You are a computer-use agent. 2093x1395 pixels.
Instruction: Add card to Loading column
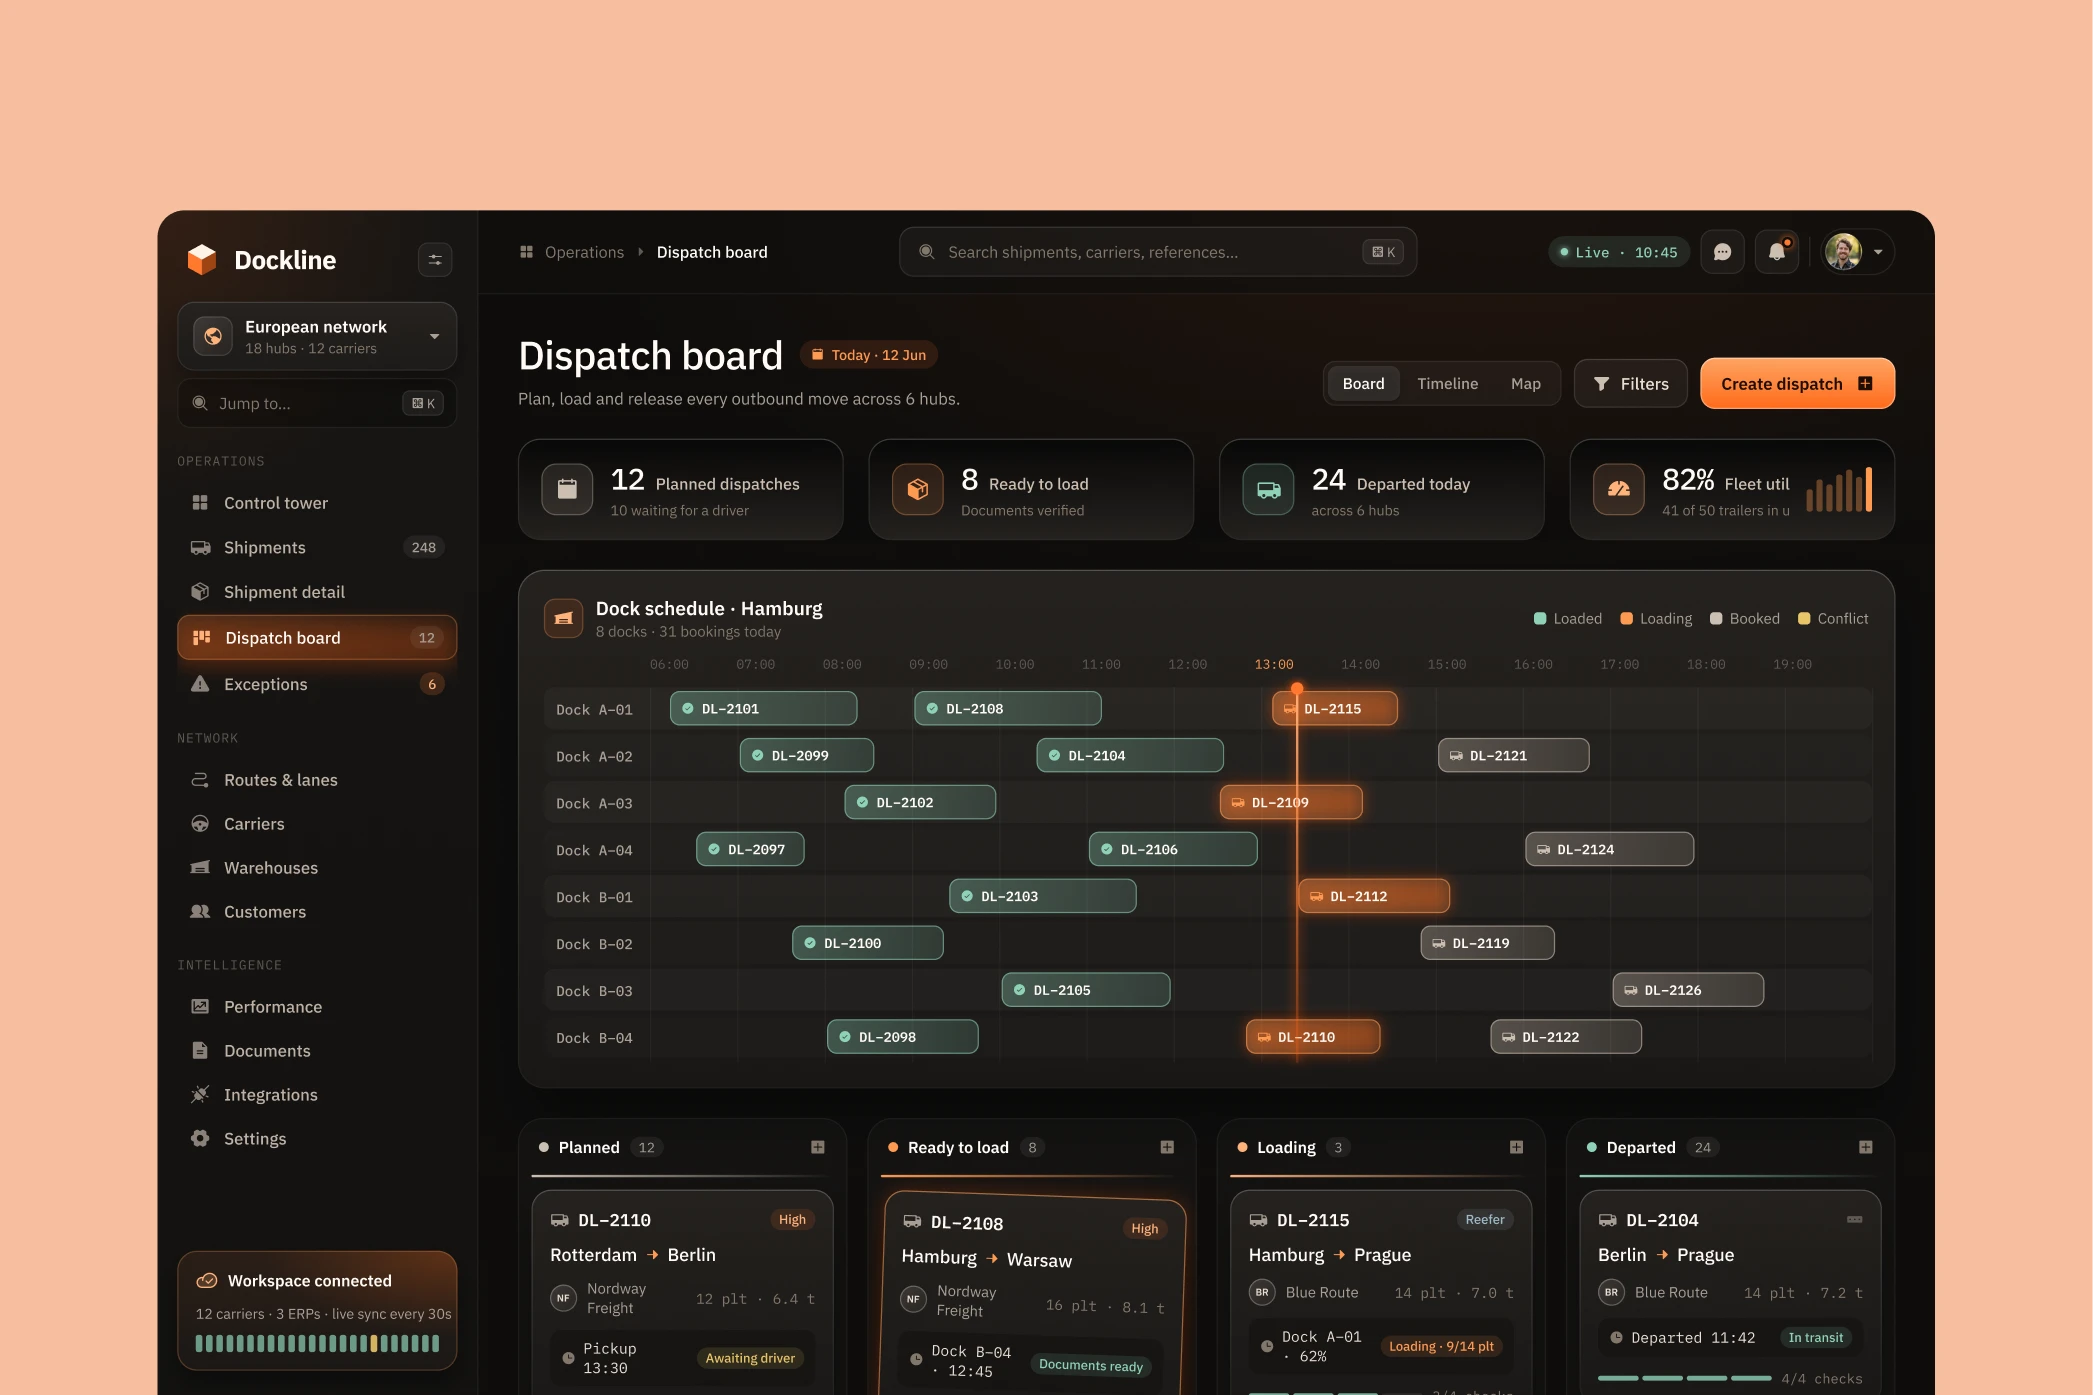(1516, 1147)
